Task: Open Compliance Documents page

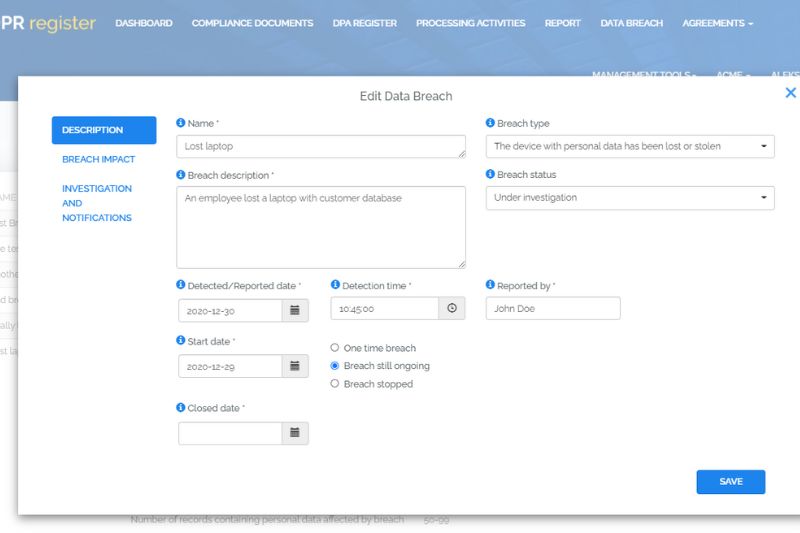Action: click(253, 23)
